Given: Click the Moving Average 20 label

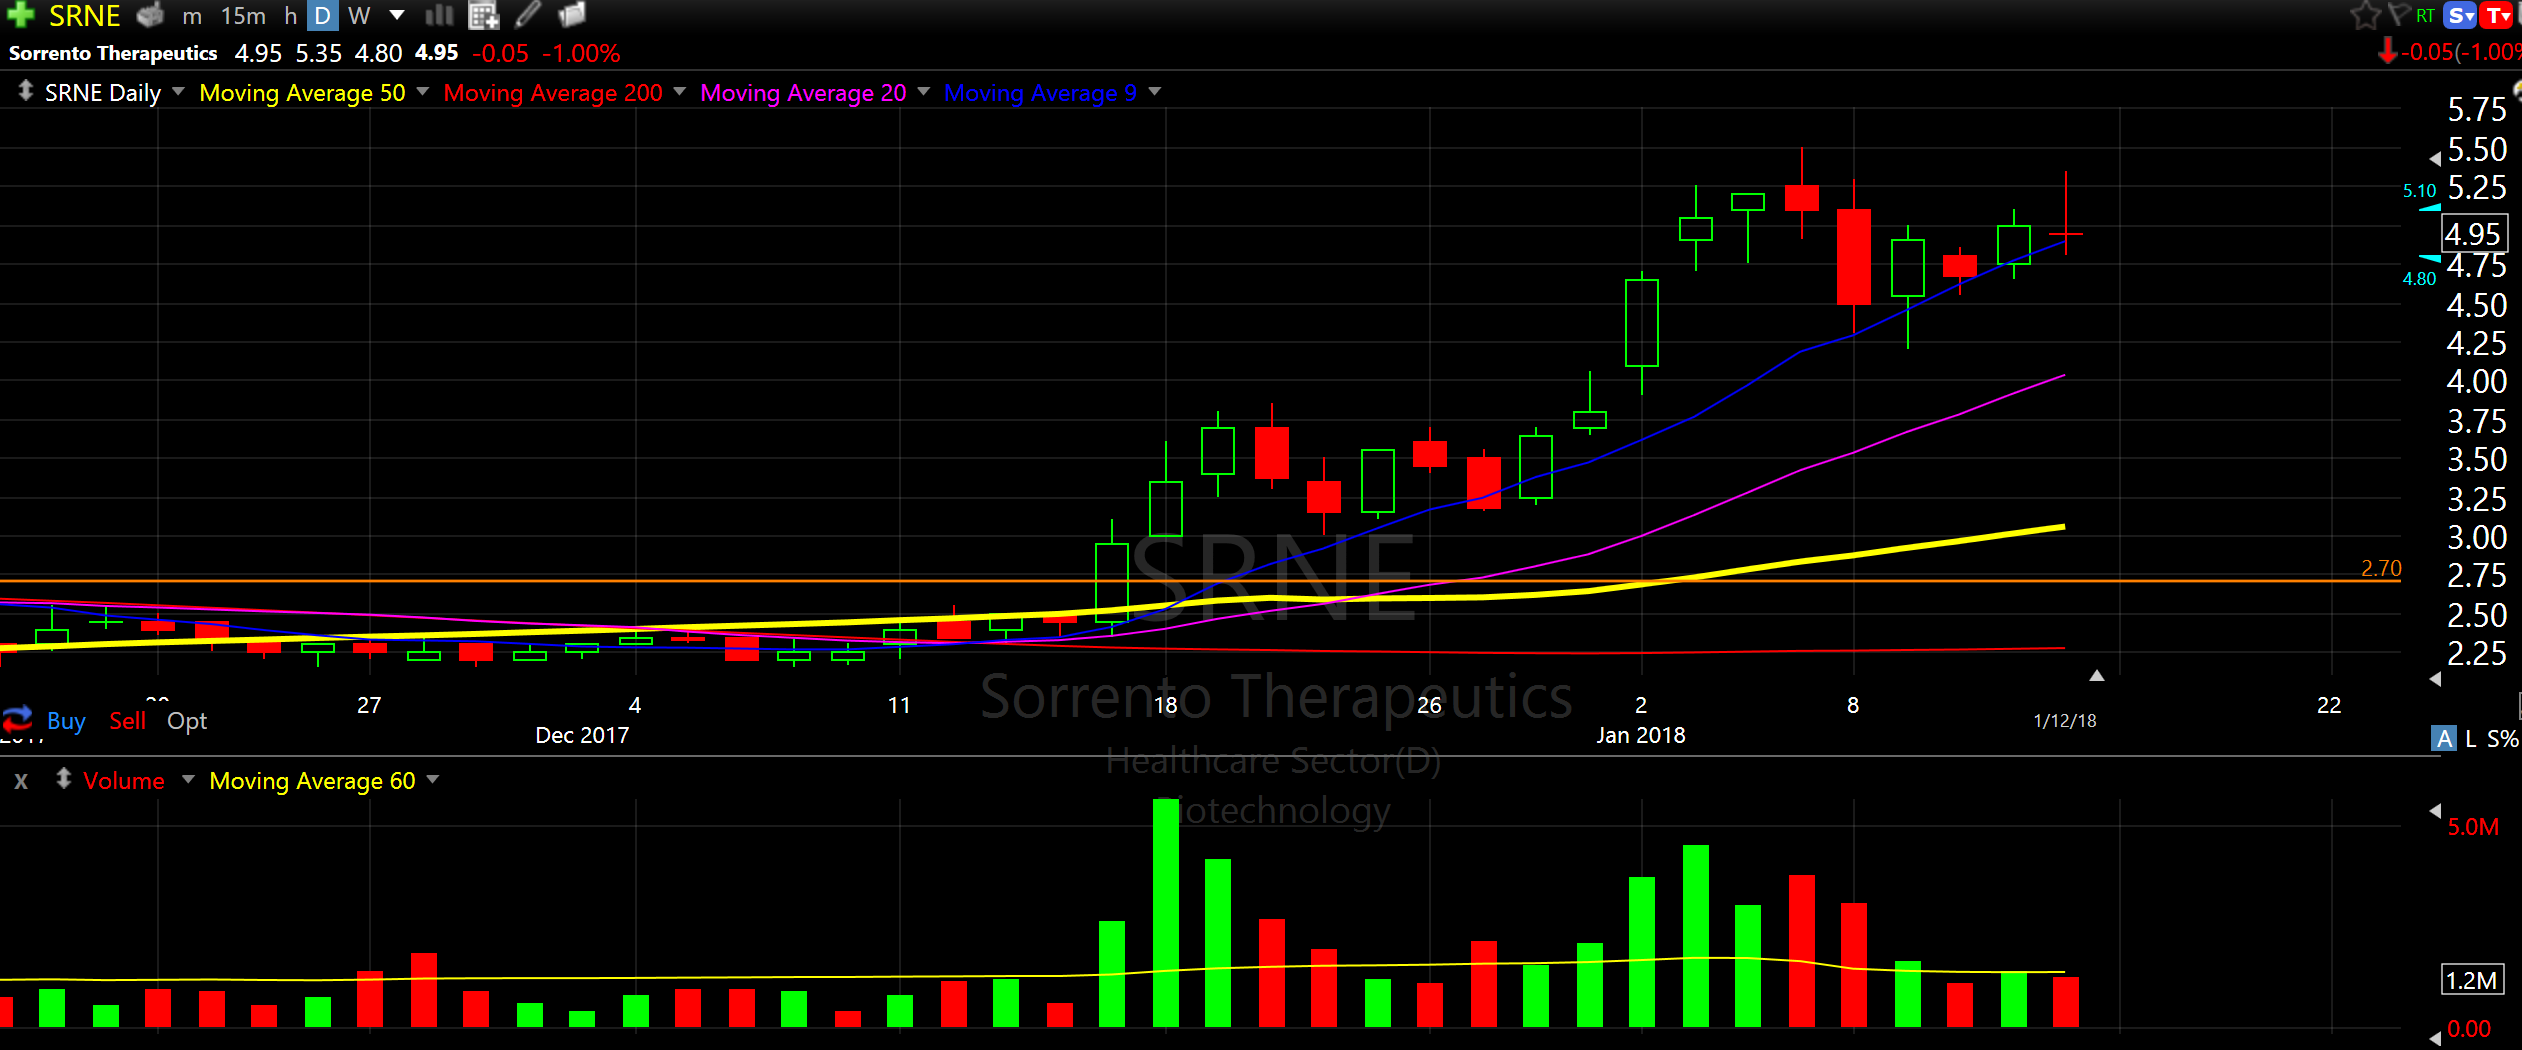Looking at the screenshot, I should (x=803, y=93).
